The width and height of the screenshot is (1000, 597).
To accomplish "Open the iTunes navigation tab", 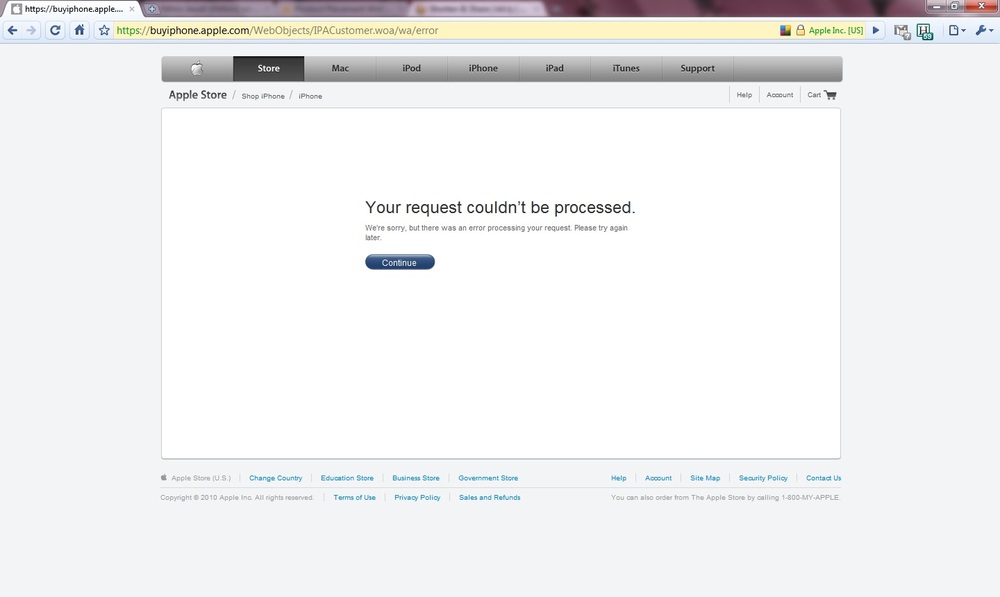I will [x=626, y=69].
